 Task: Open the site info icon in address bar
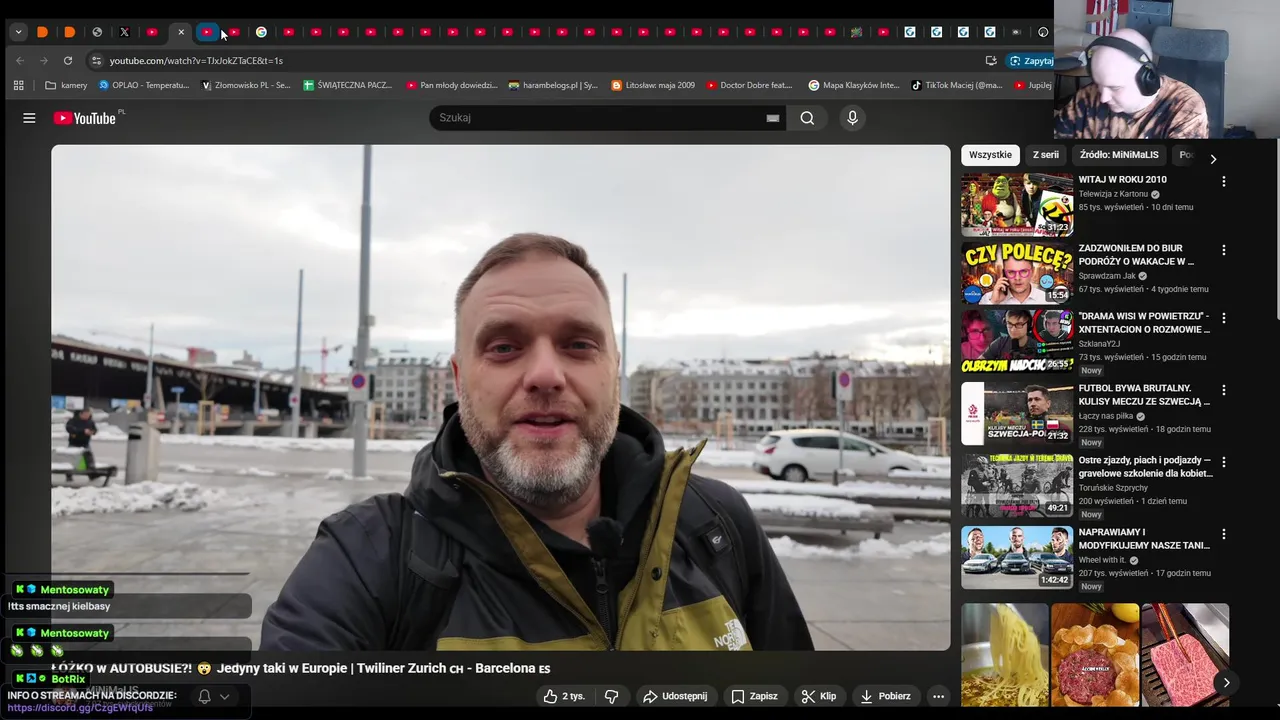pos(96,60)
